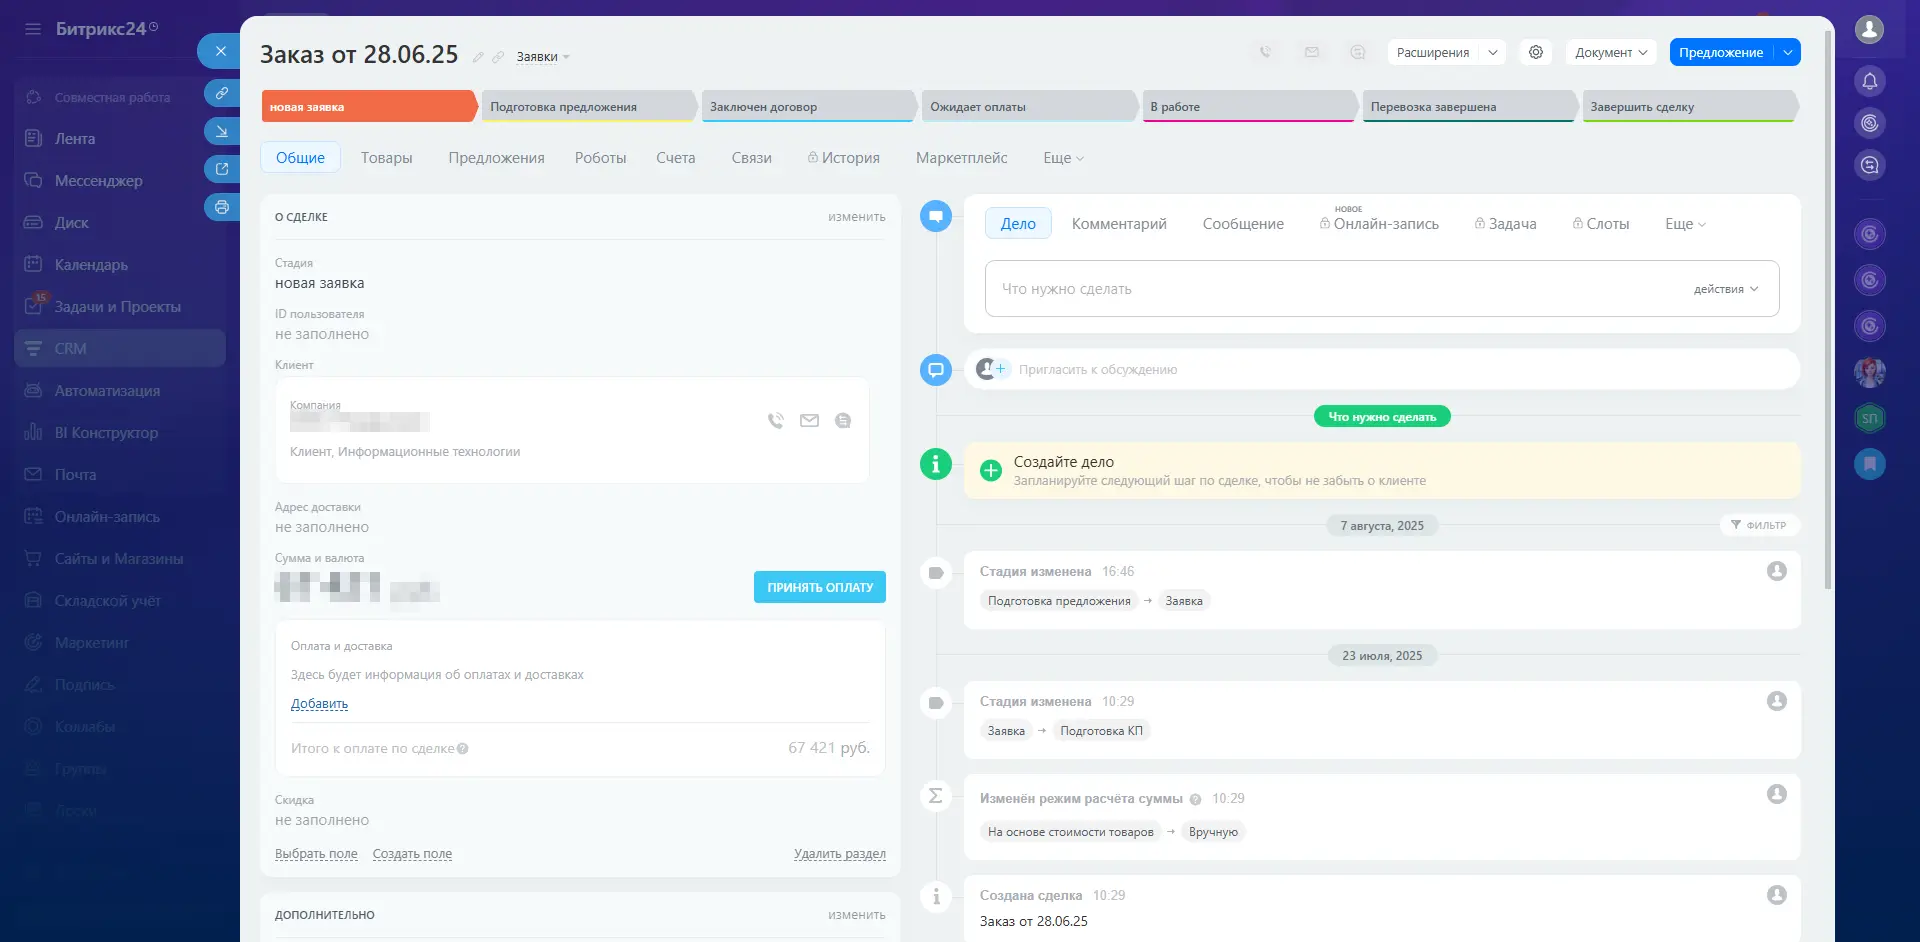Expand the arrow beside the Предложение button
Screen dimensions: 1920x942
click(x=1787, y=52)
